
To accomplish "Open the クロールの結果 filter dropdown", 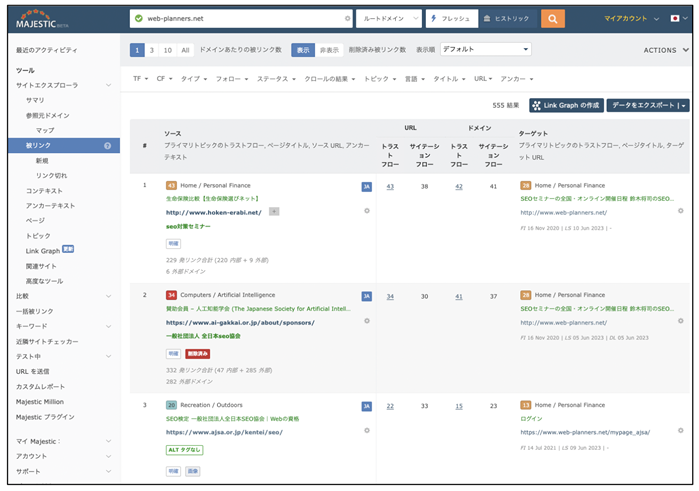I will (x=330, y=79).
